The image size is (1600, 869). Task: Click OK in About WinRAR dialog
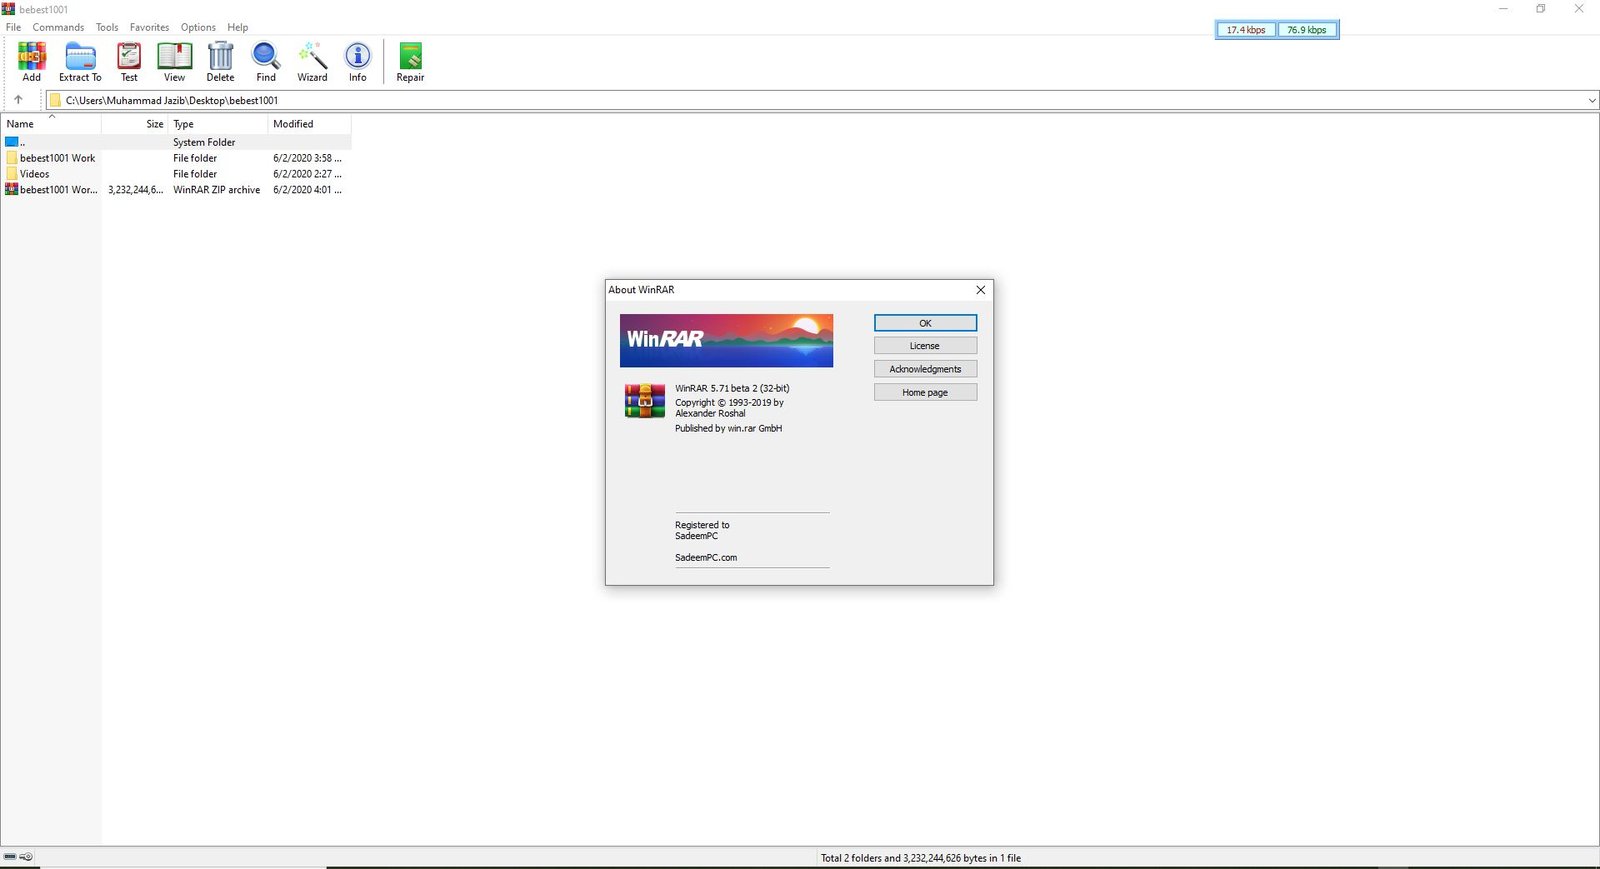point(925,323)
